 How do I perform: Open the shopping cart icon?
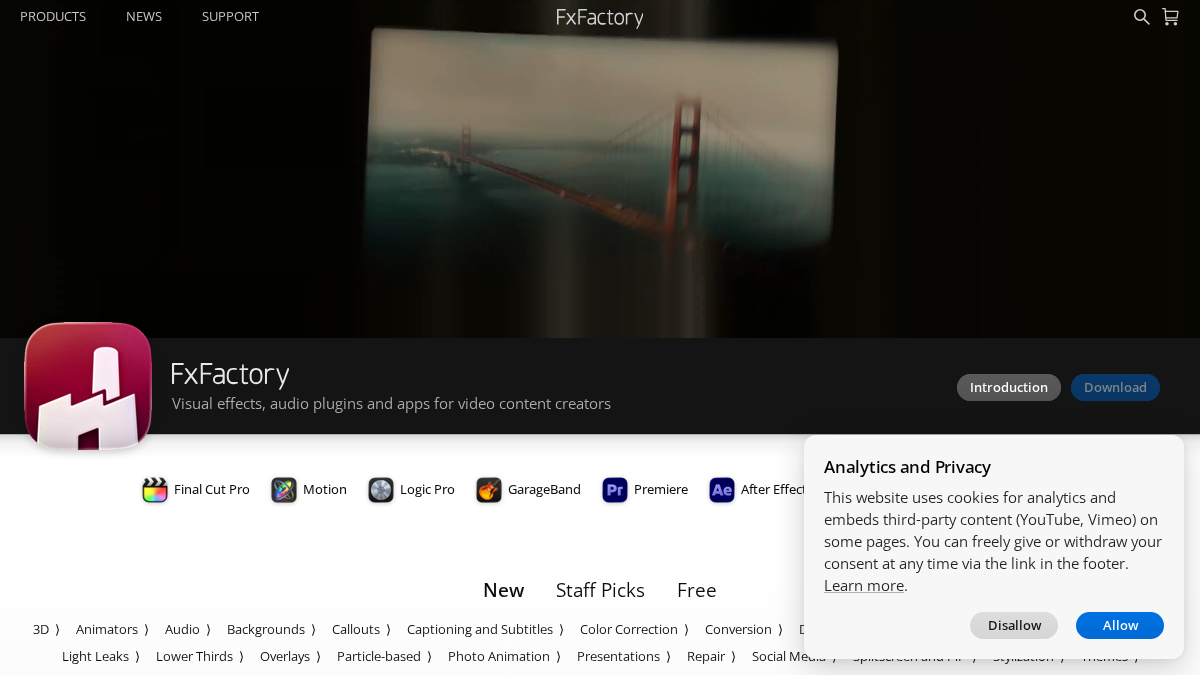coord(1170,17)
